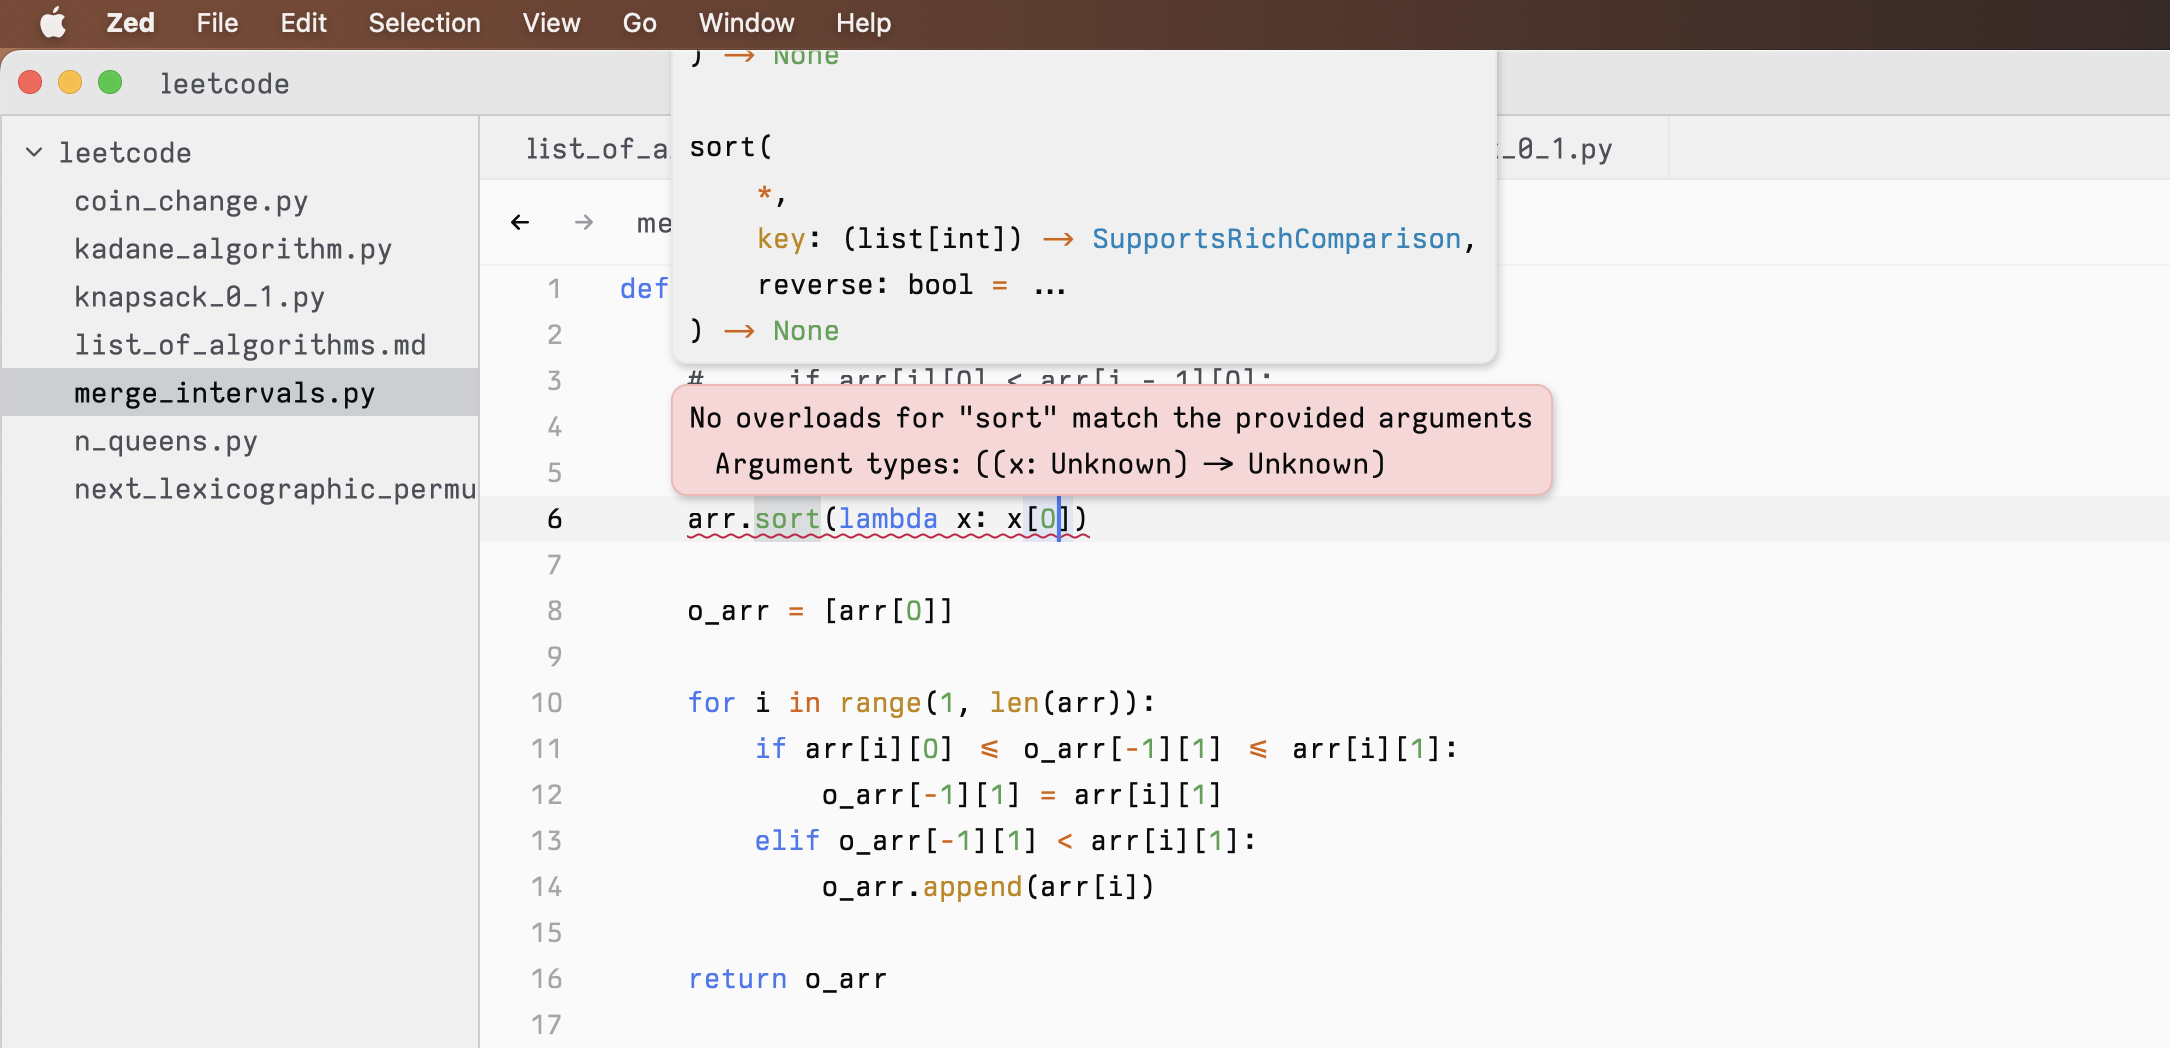Viewport: 2170px width, 1048px height.
Task: Switch to the list_of_algorithms tab
Action: [x=597, y=148]
